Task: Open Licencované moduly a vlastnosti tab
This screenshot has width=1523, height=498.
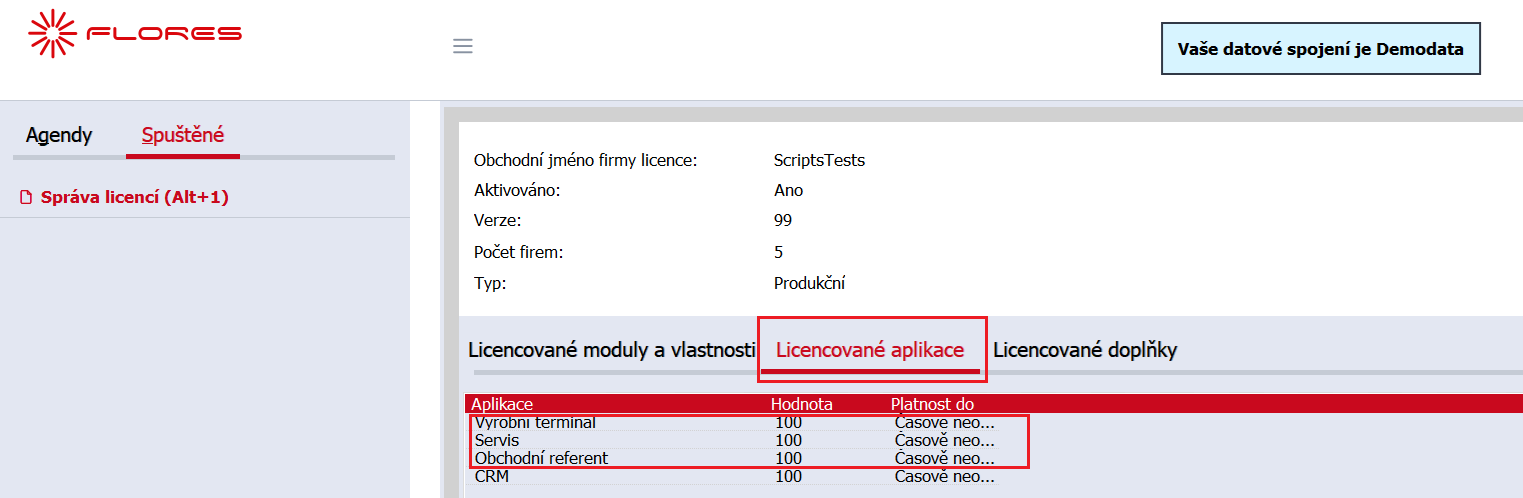Action: click(611, 350)
